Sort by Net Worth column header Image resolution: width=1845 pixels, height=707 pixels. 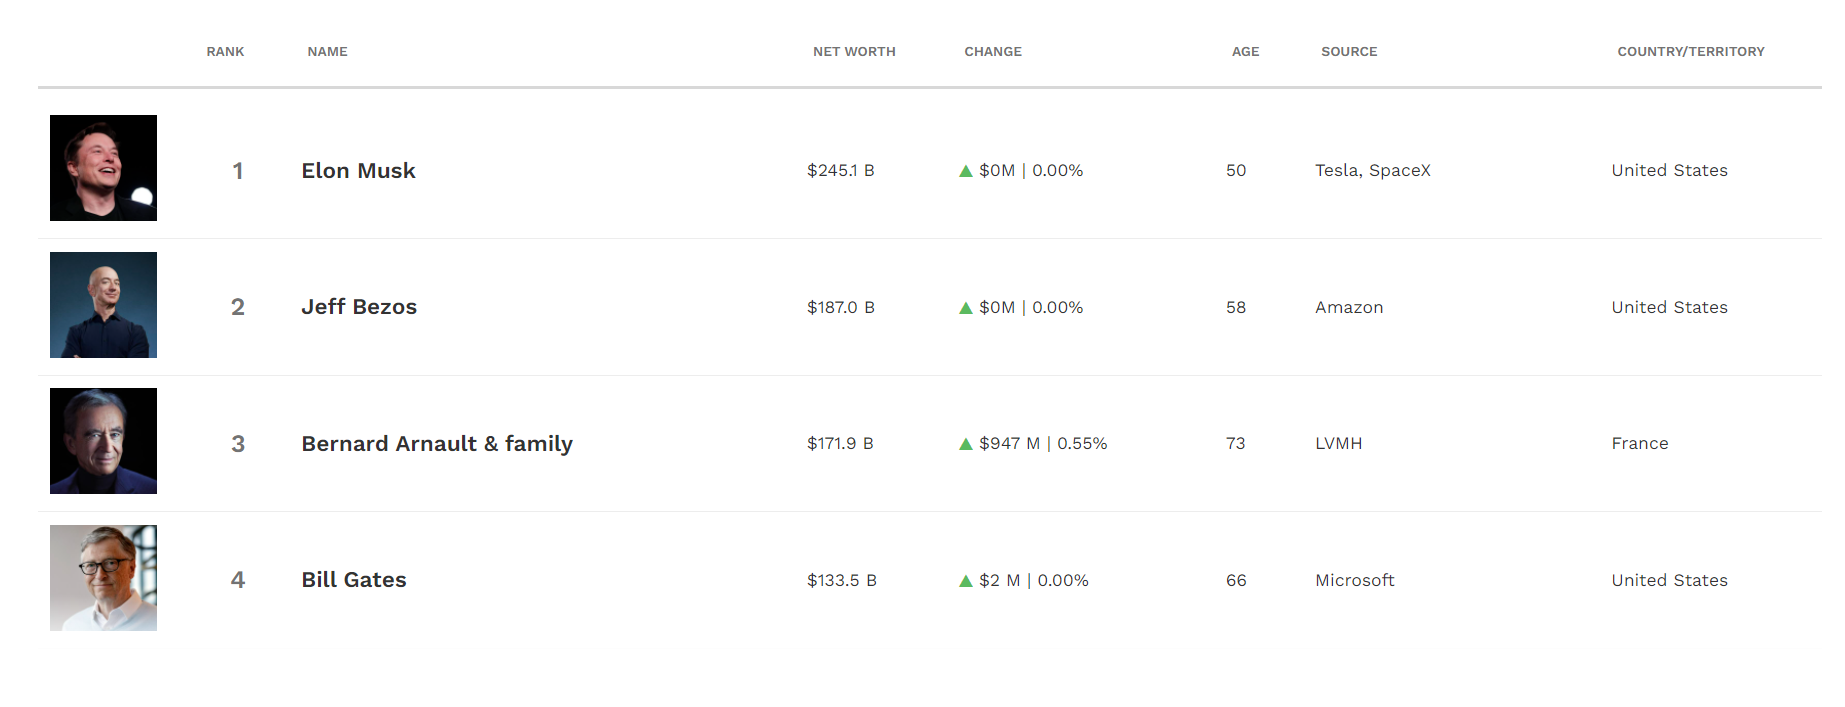pos(854,52)
